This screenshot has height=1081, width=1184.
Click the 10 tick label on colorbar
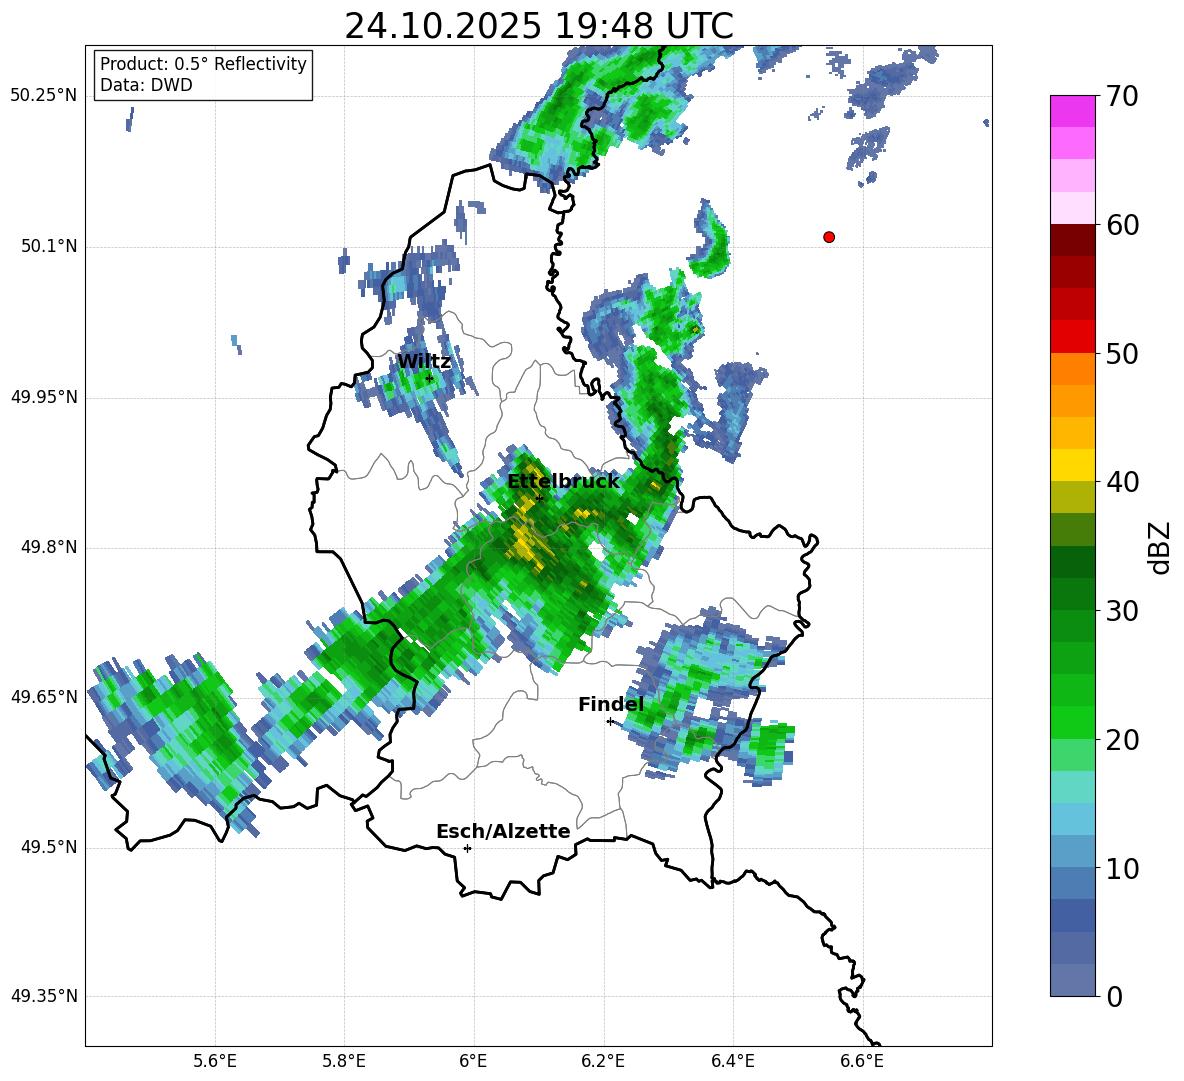pyautogui.click(x=1122, y=869)
